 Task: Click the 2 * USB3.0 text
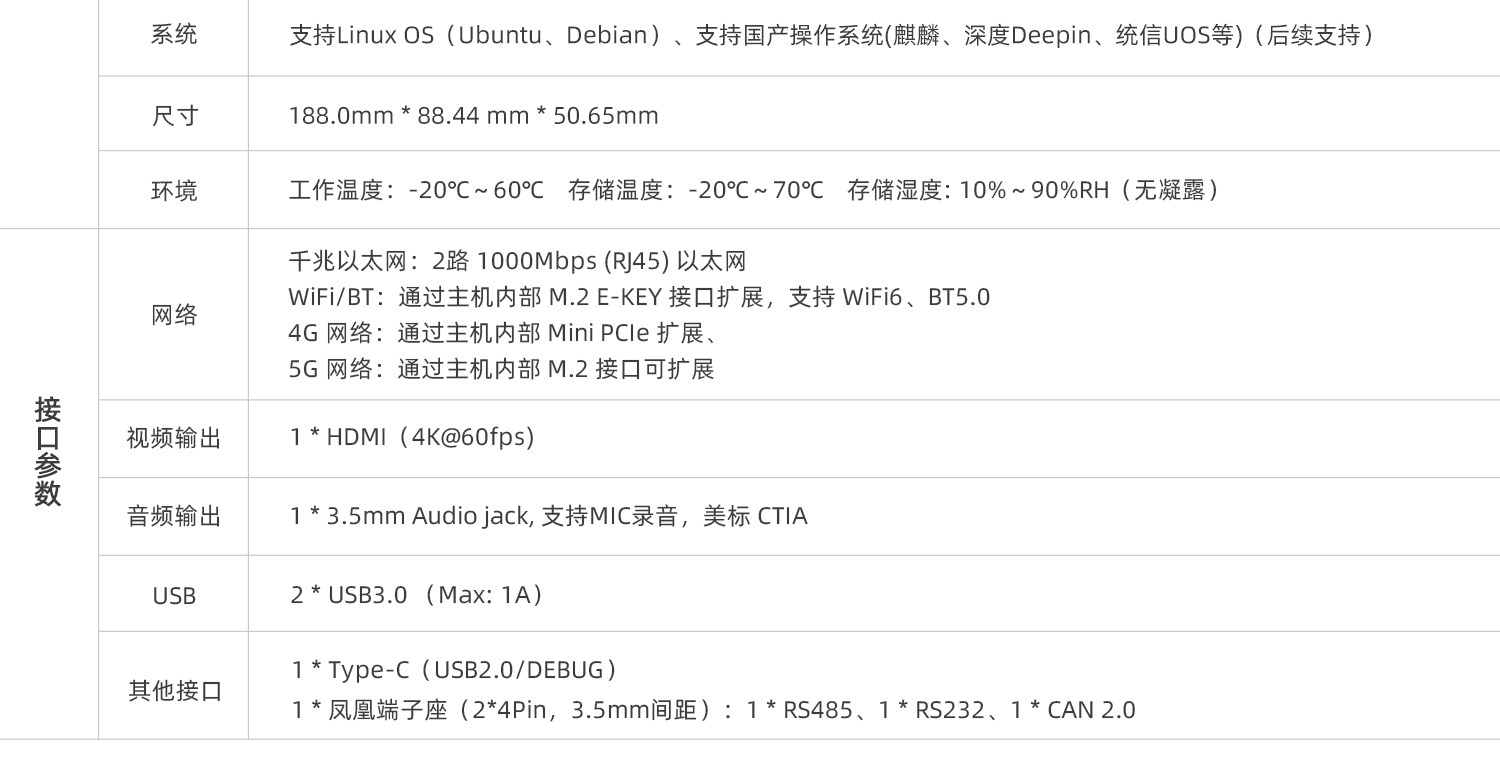click(418, 595)
